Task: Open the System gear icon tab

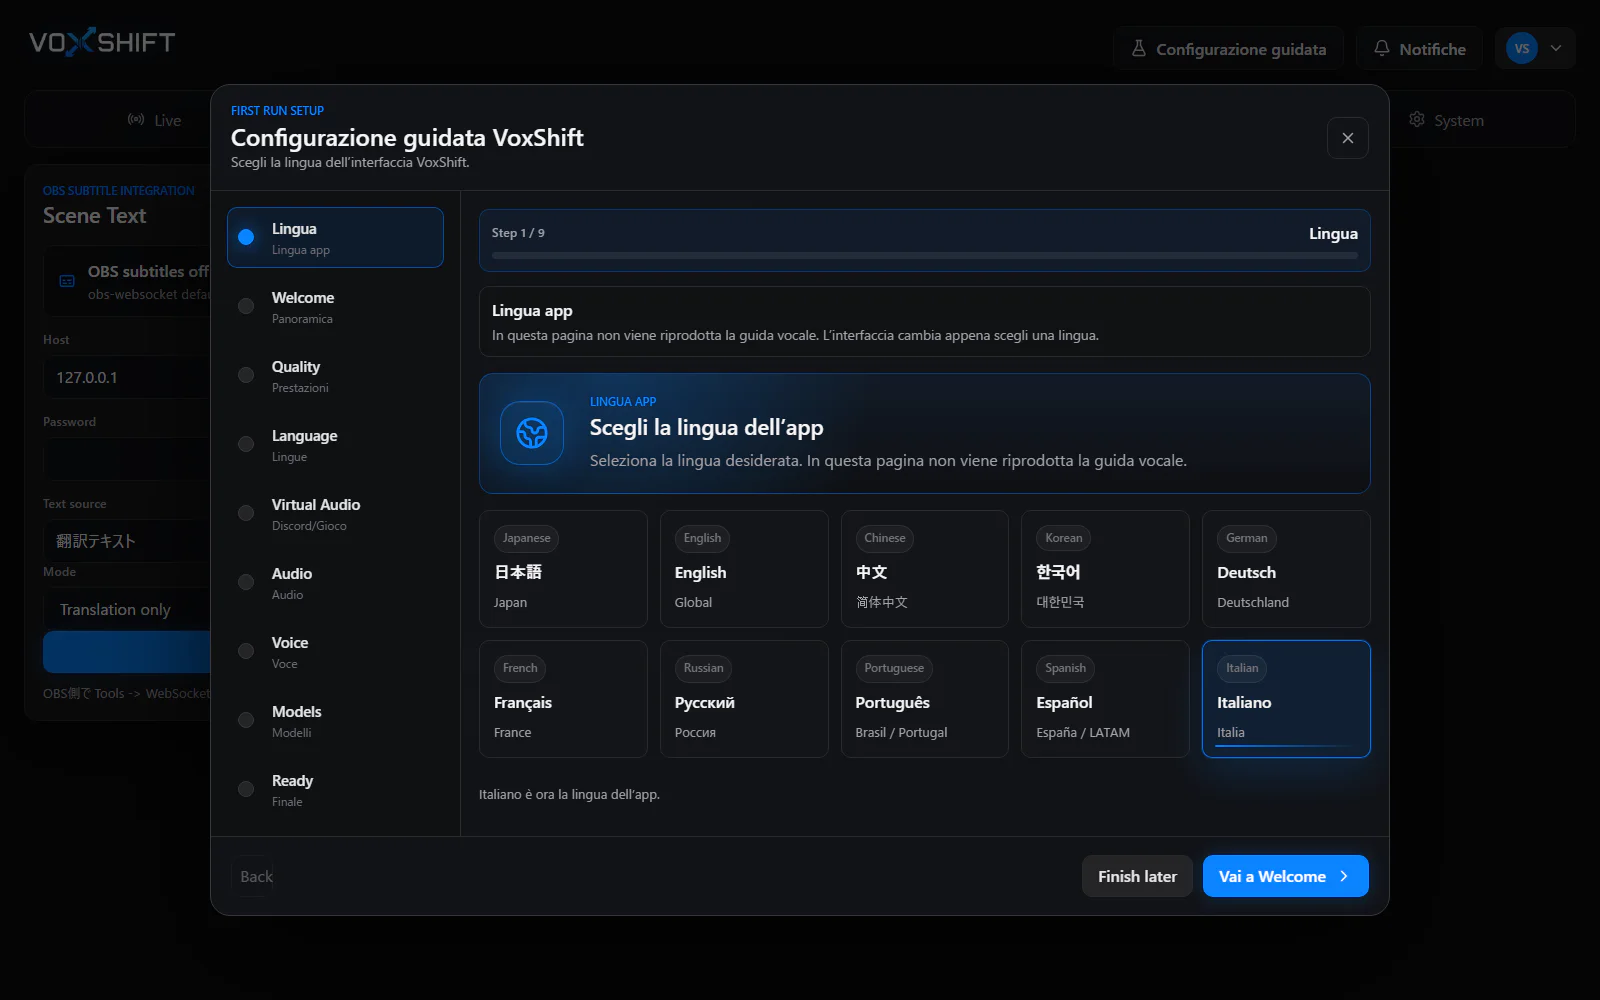Action: click(x=1417, y=119)
